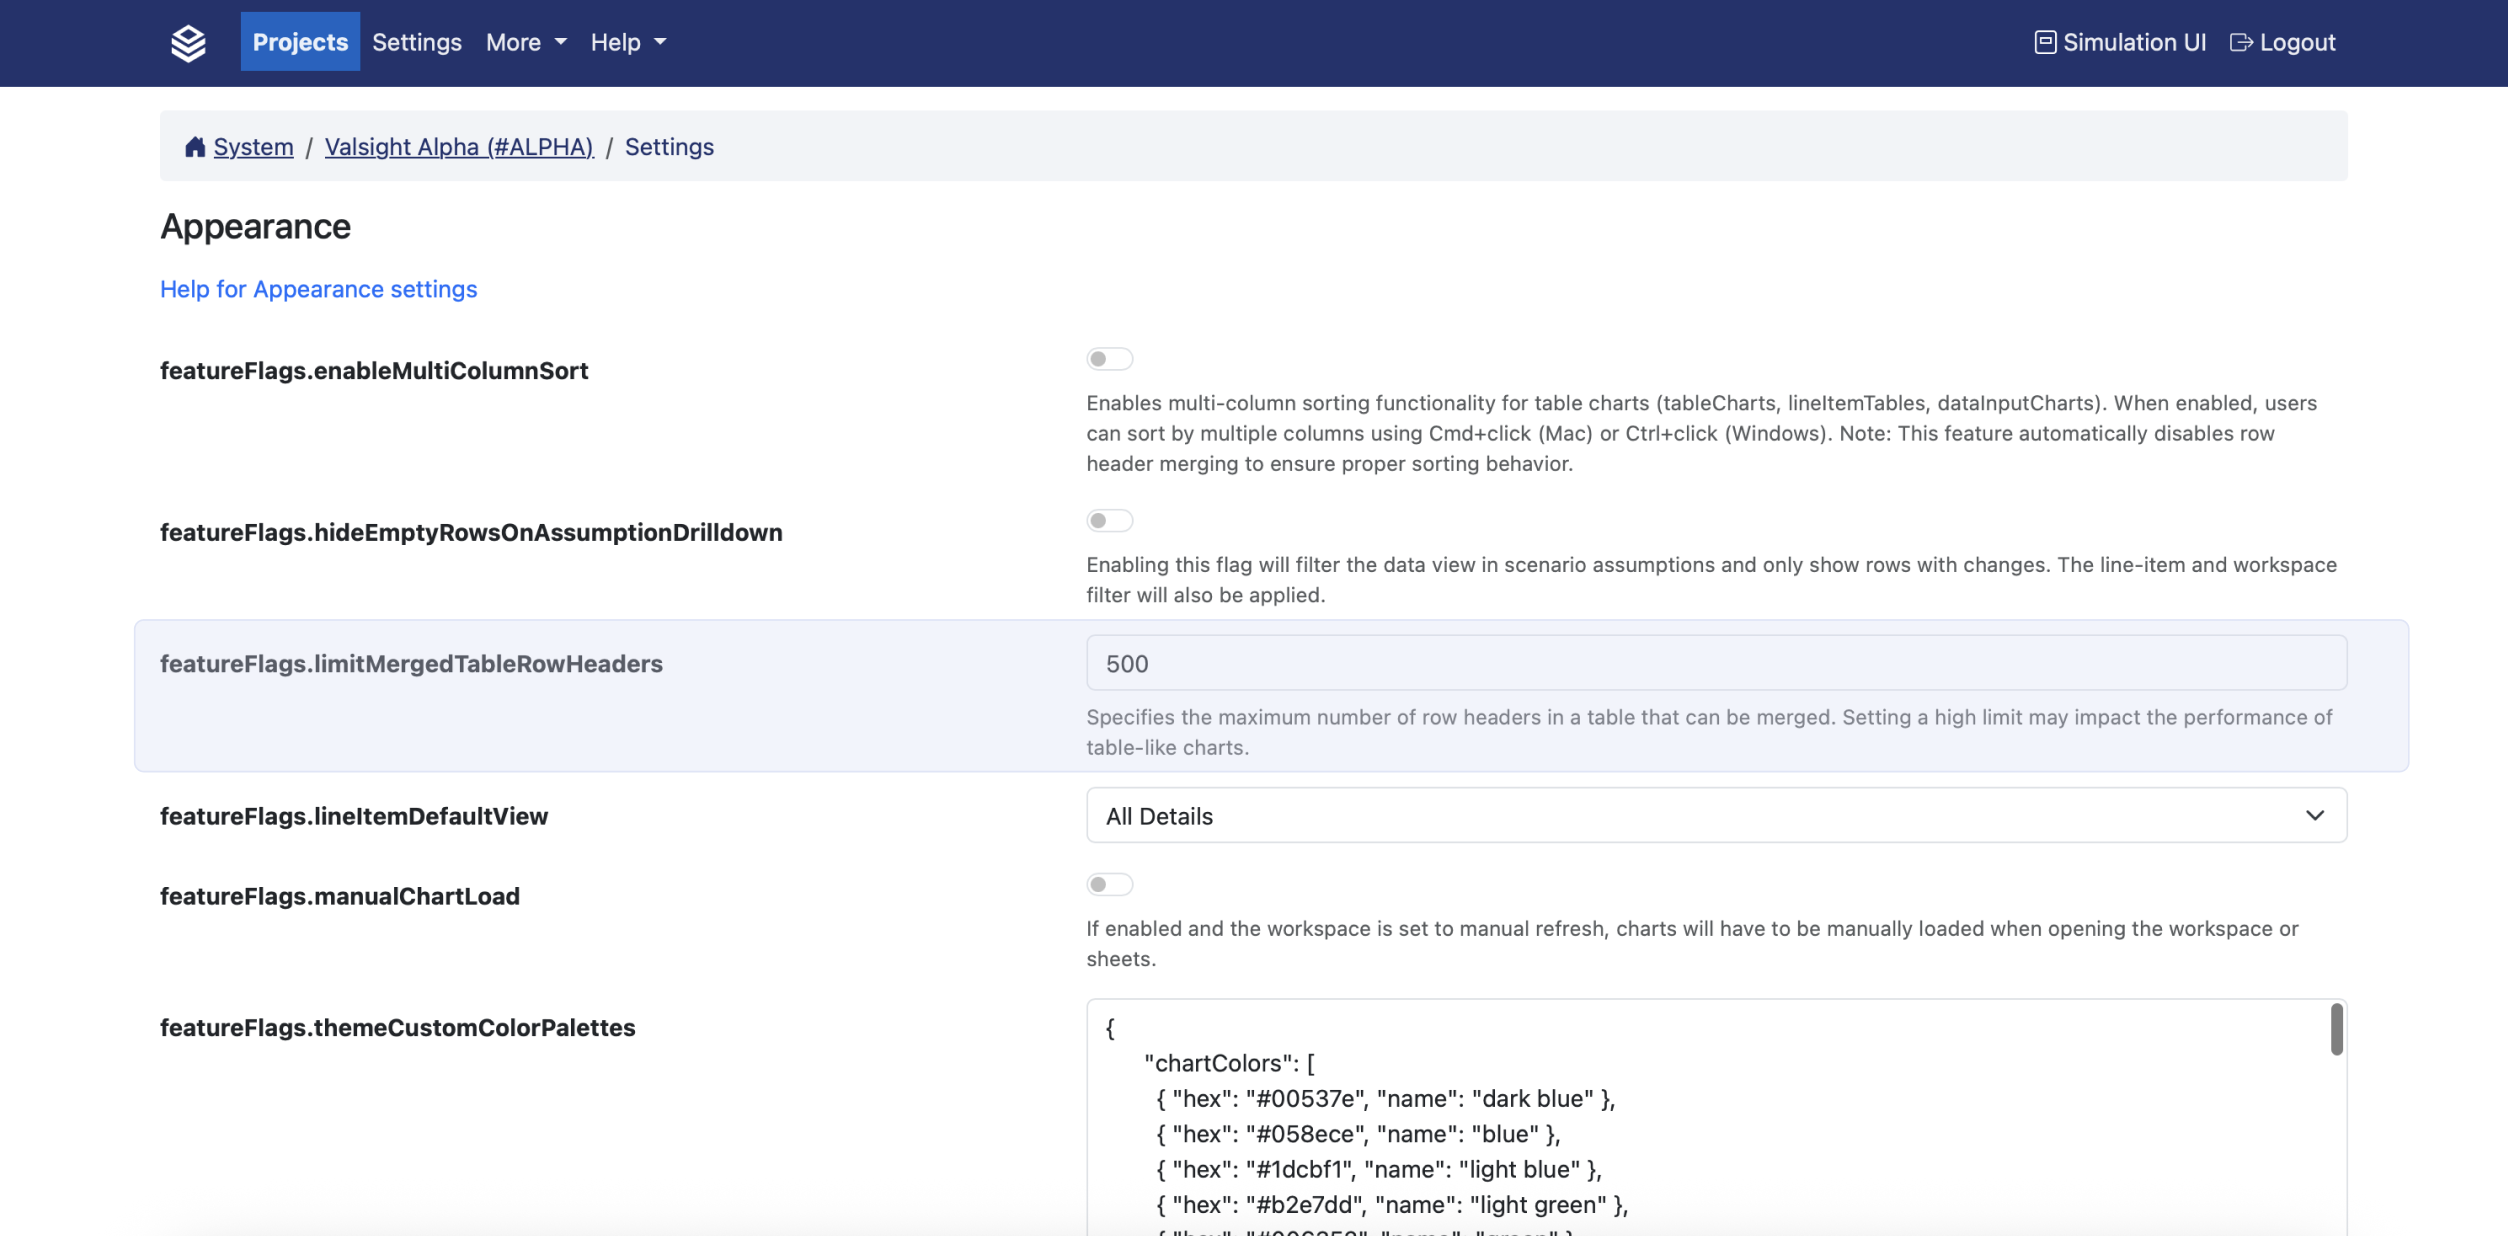The image size is (2508, 1236).
Task: Turn on the manualChartLoad switch
Action: point(1109,885)
